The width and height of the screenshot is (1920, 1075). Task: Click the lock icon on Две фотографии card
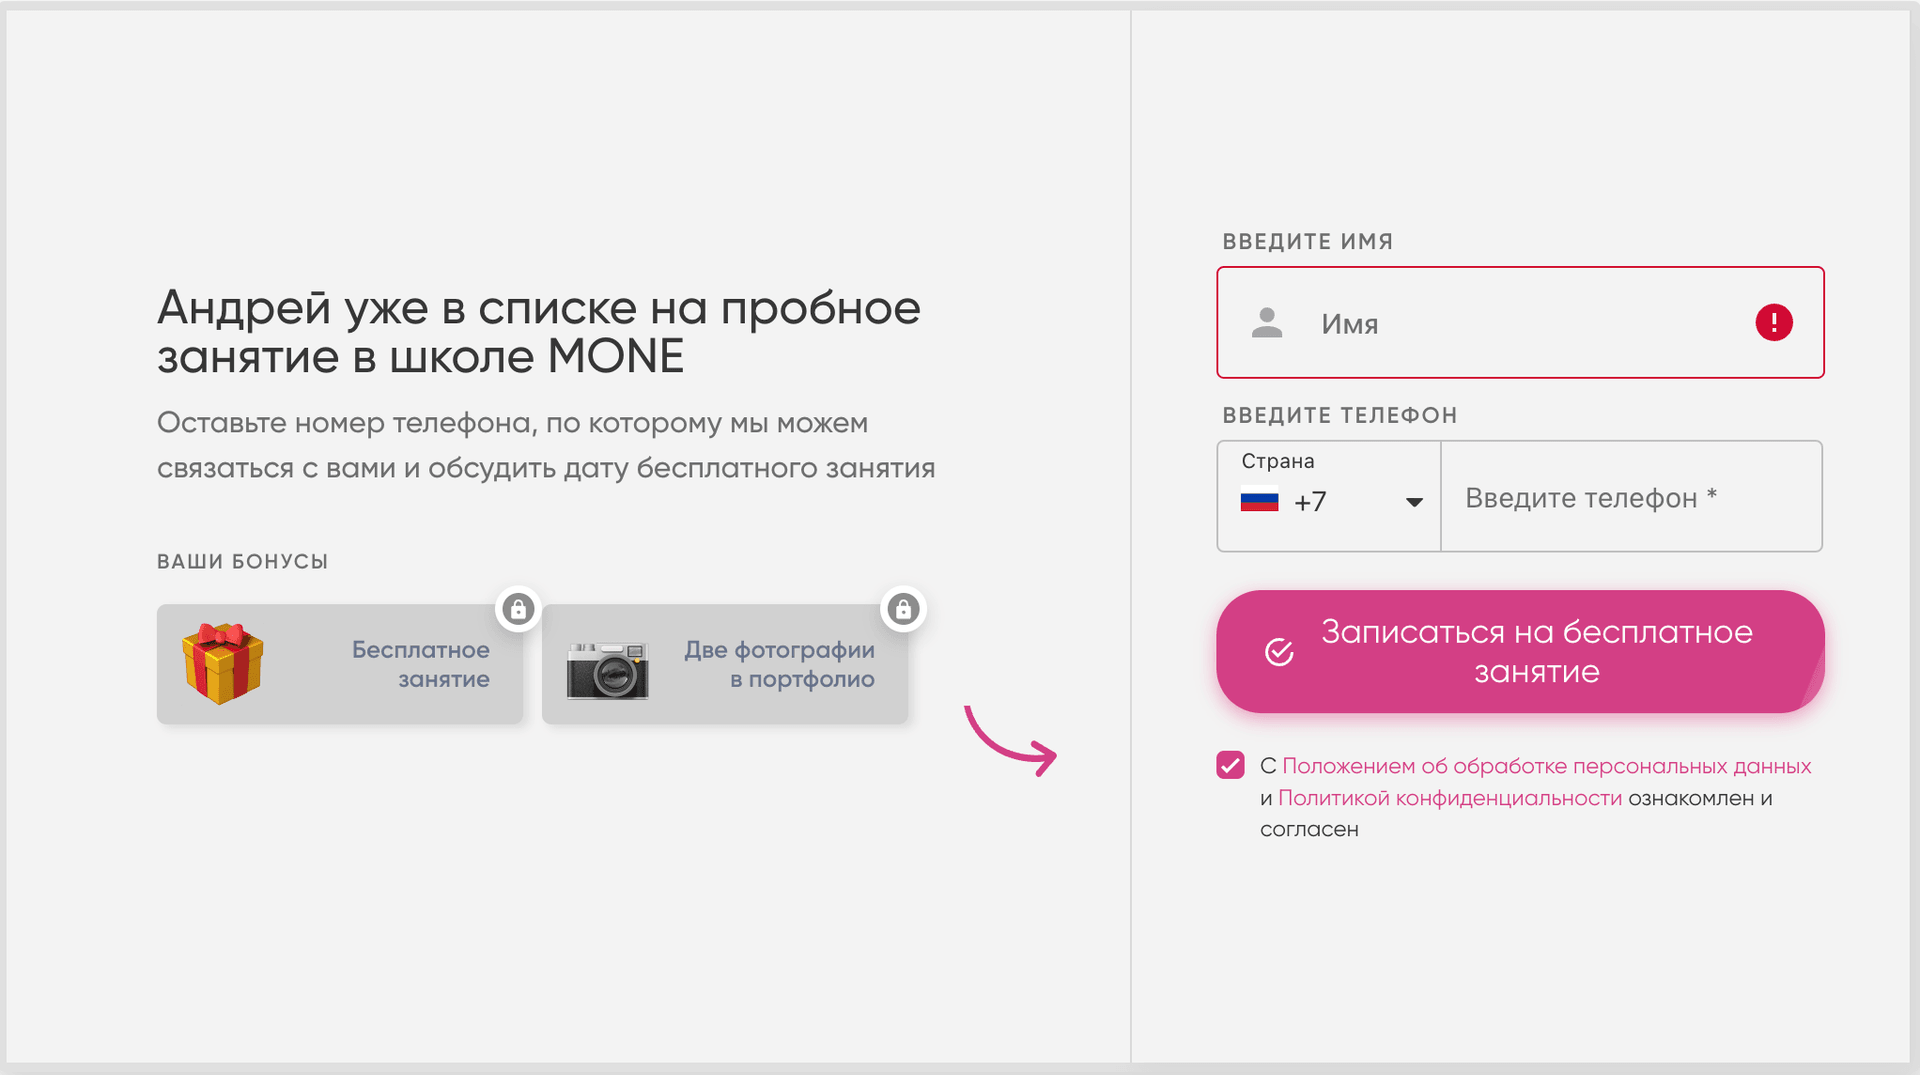903,609
